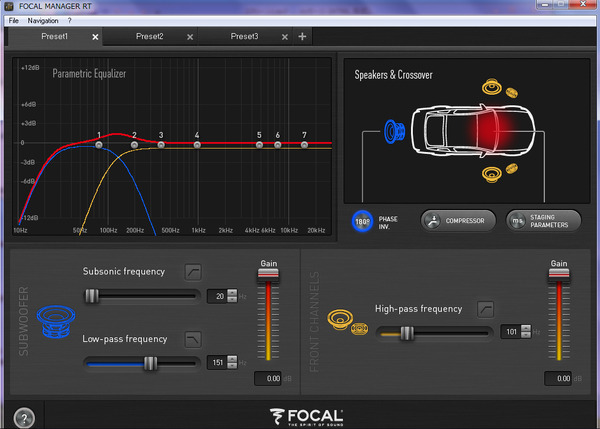Viewport: 600px width, 429px height.
Task: Click the low-pass frequency field showing 151
Action: [217, 362]
